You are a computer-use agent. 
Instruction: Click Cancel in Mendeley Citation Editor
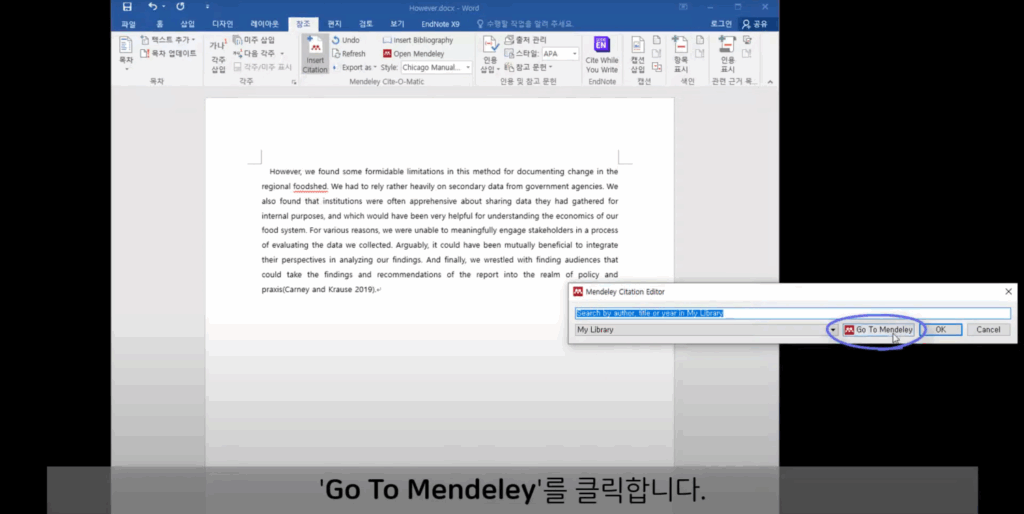988,330
